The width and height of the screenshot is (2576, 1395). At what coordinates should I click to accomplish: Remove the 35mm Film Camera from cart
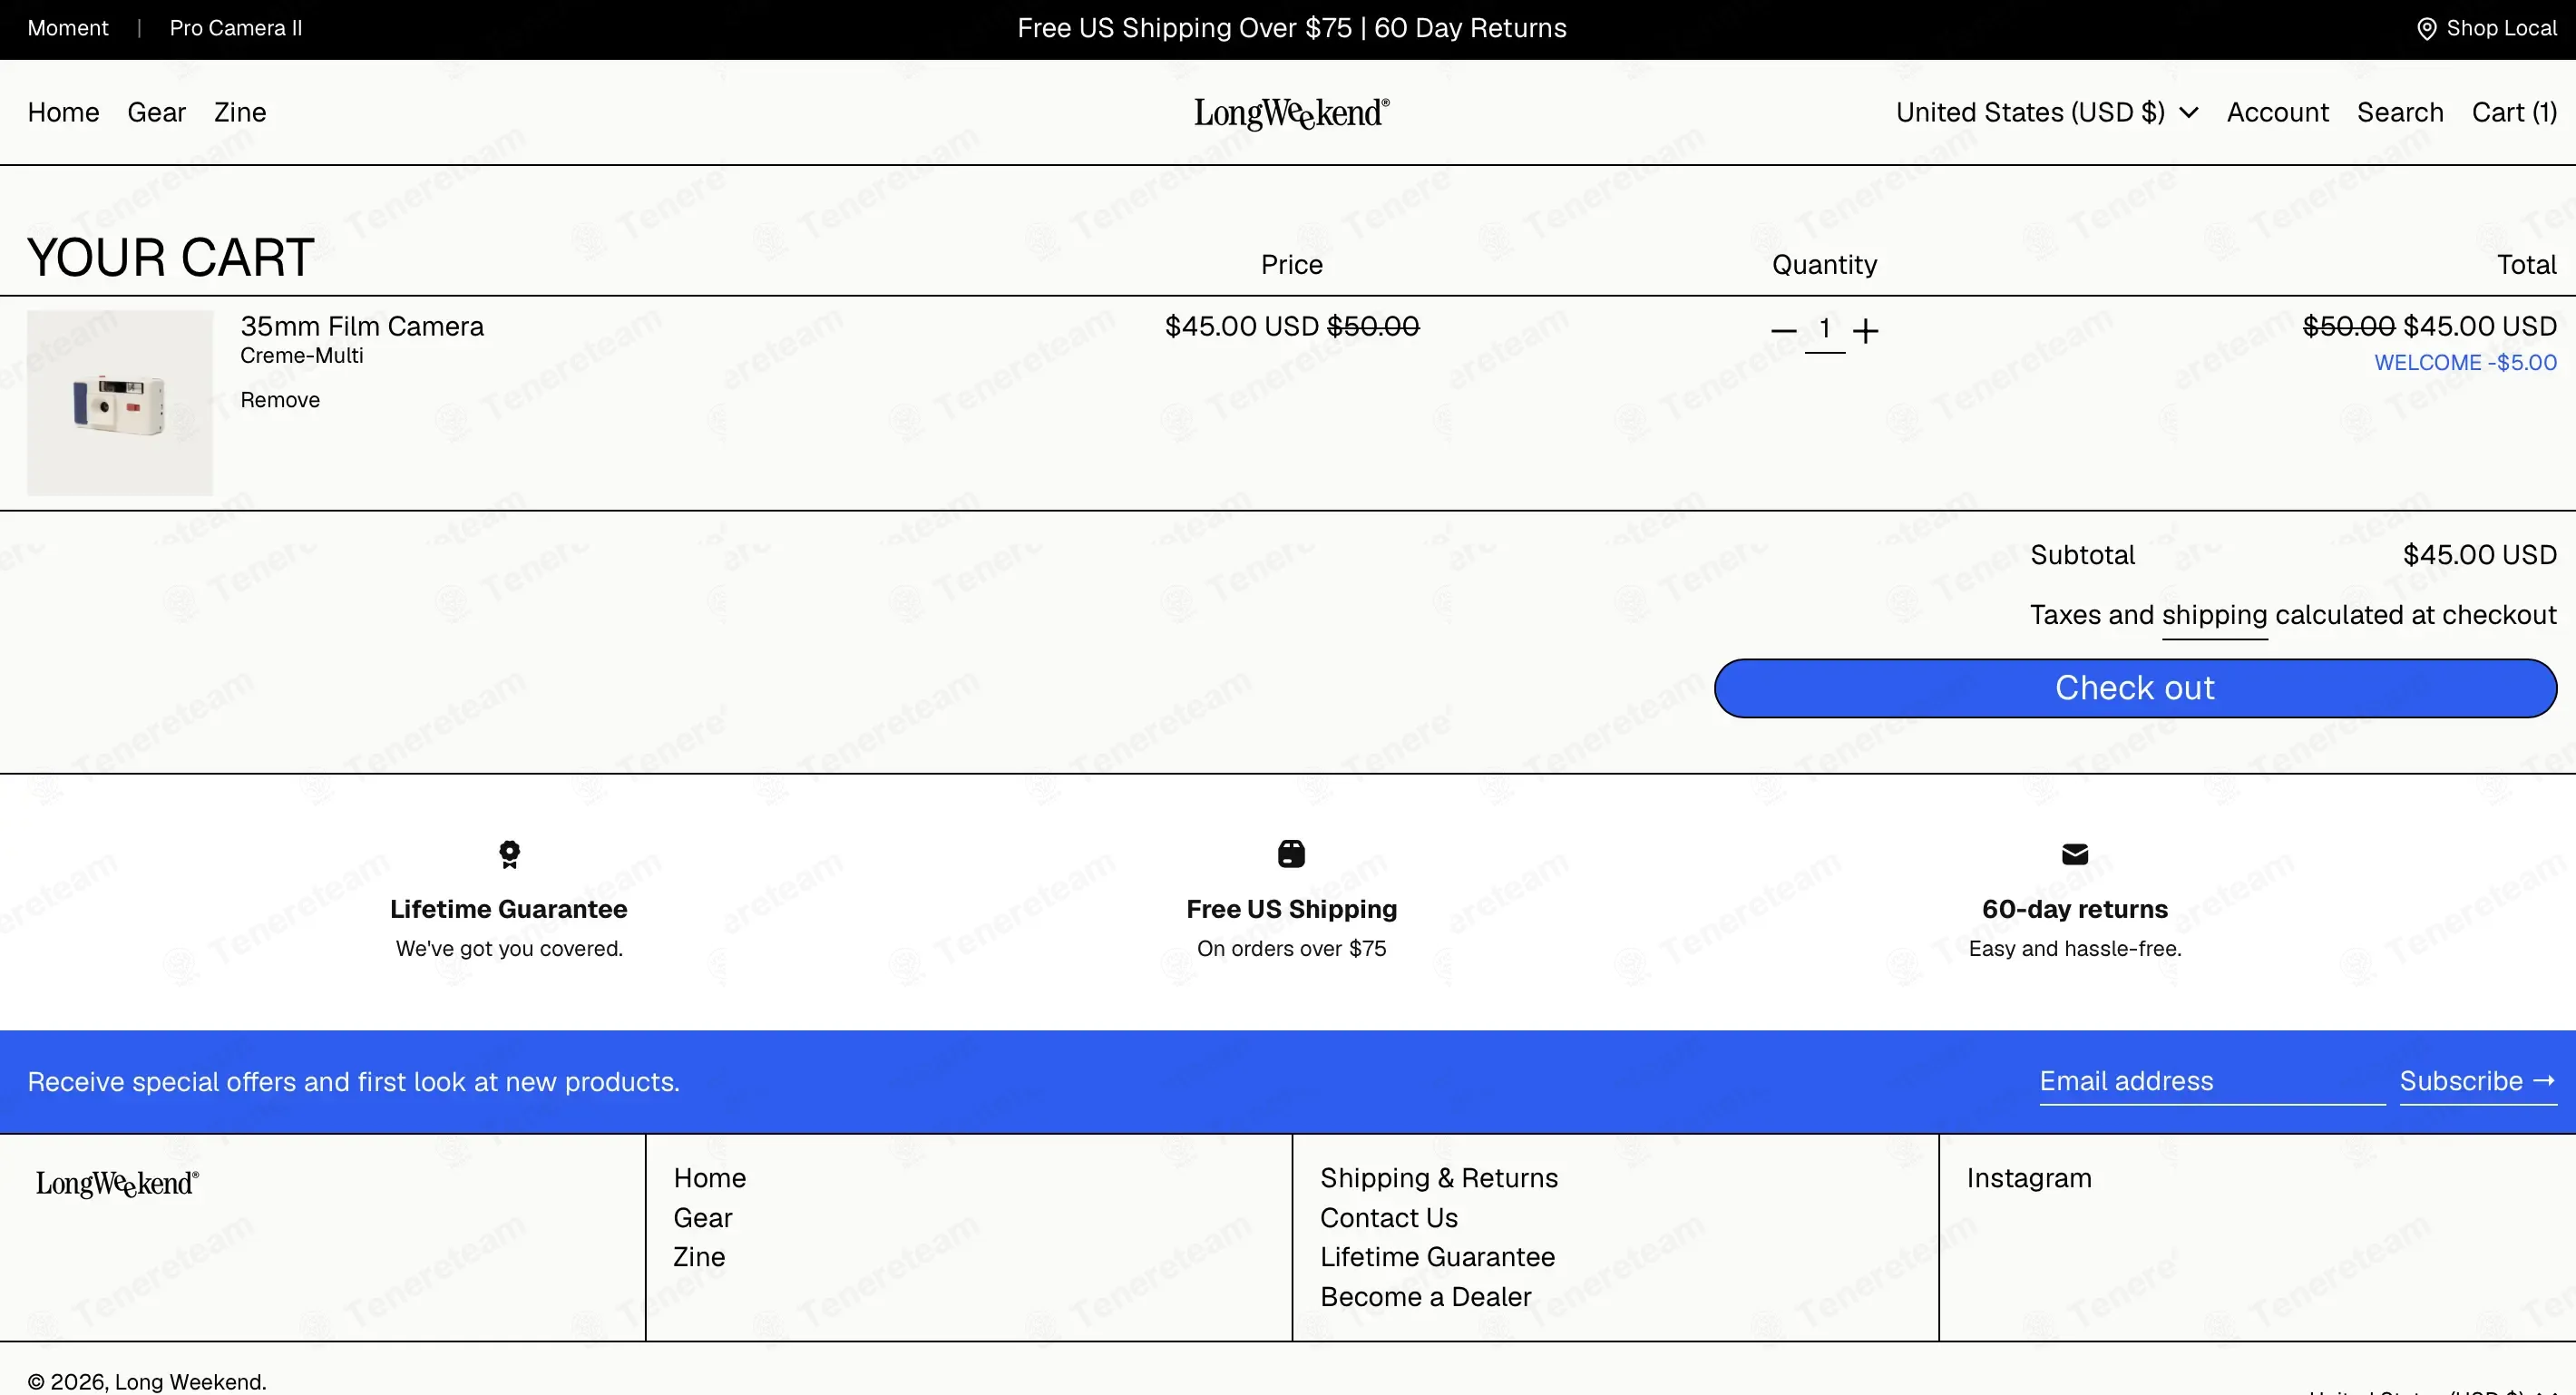[280, 400]
